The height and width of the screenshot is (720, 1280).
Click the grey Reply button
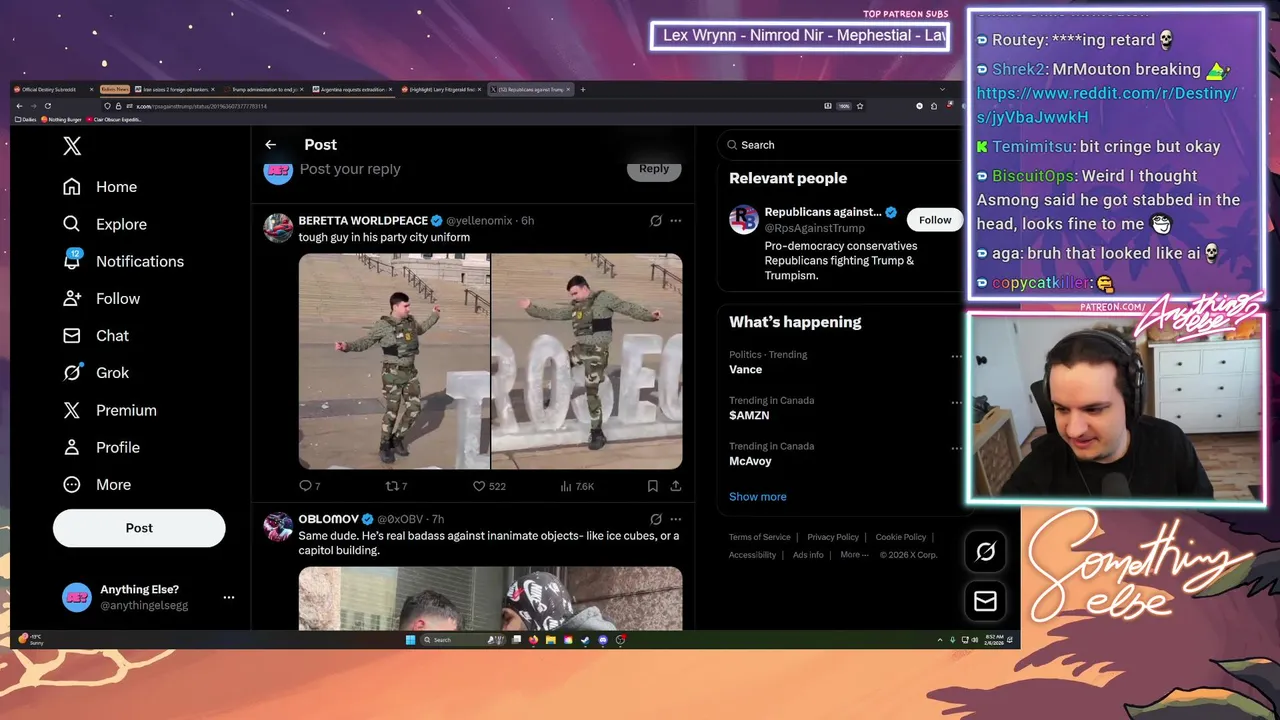[654, 169]
